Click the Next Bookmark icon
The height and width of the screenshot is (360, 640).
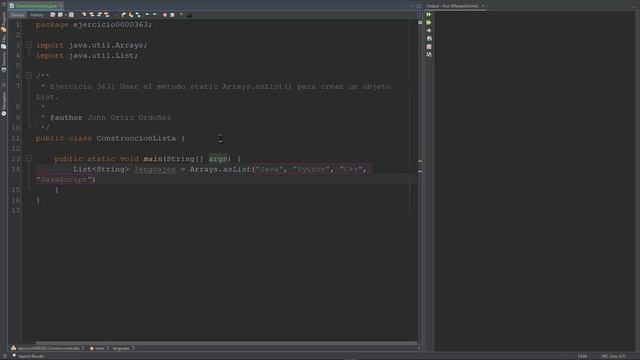point(131,15)
